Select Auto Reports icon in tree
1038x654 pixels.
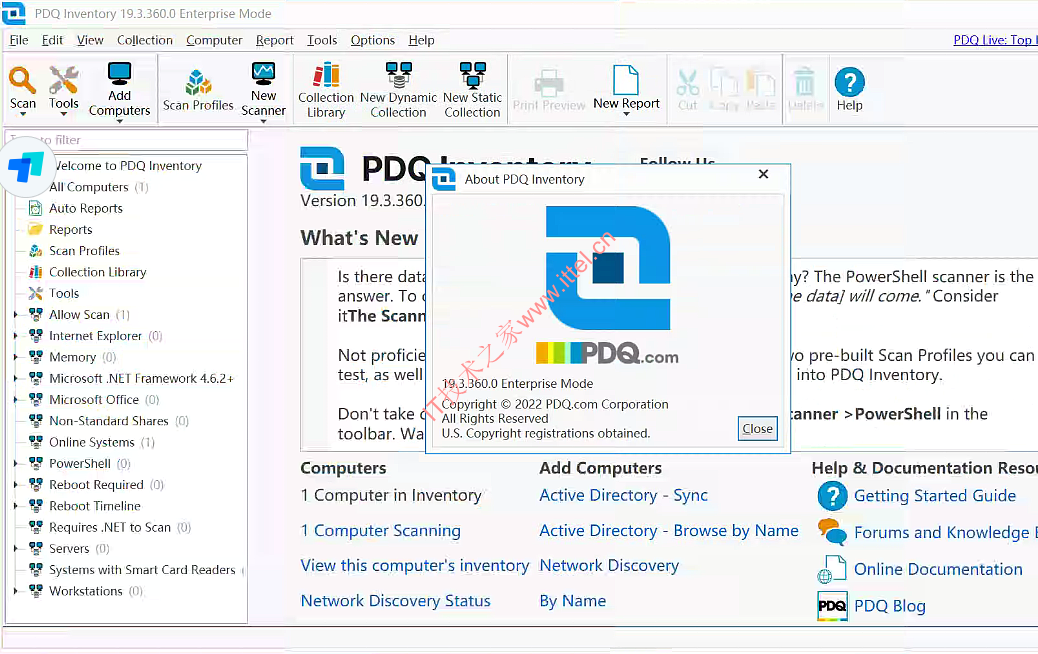click(x=36, y=209)
